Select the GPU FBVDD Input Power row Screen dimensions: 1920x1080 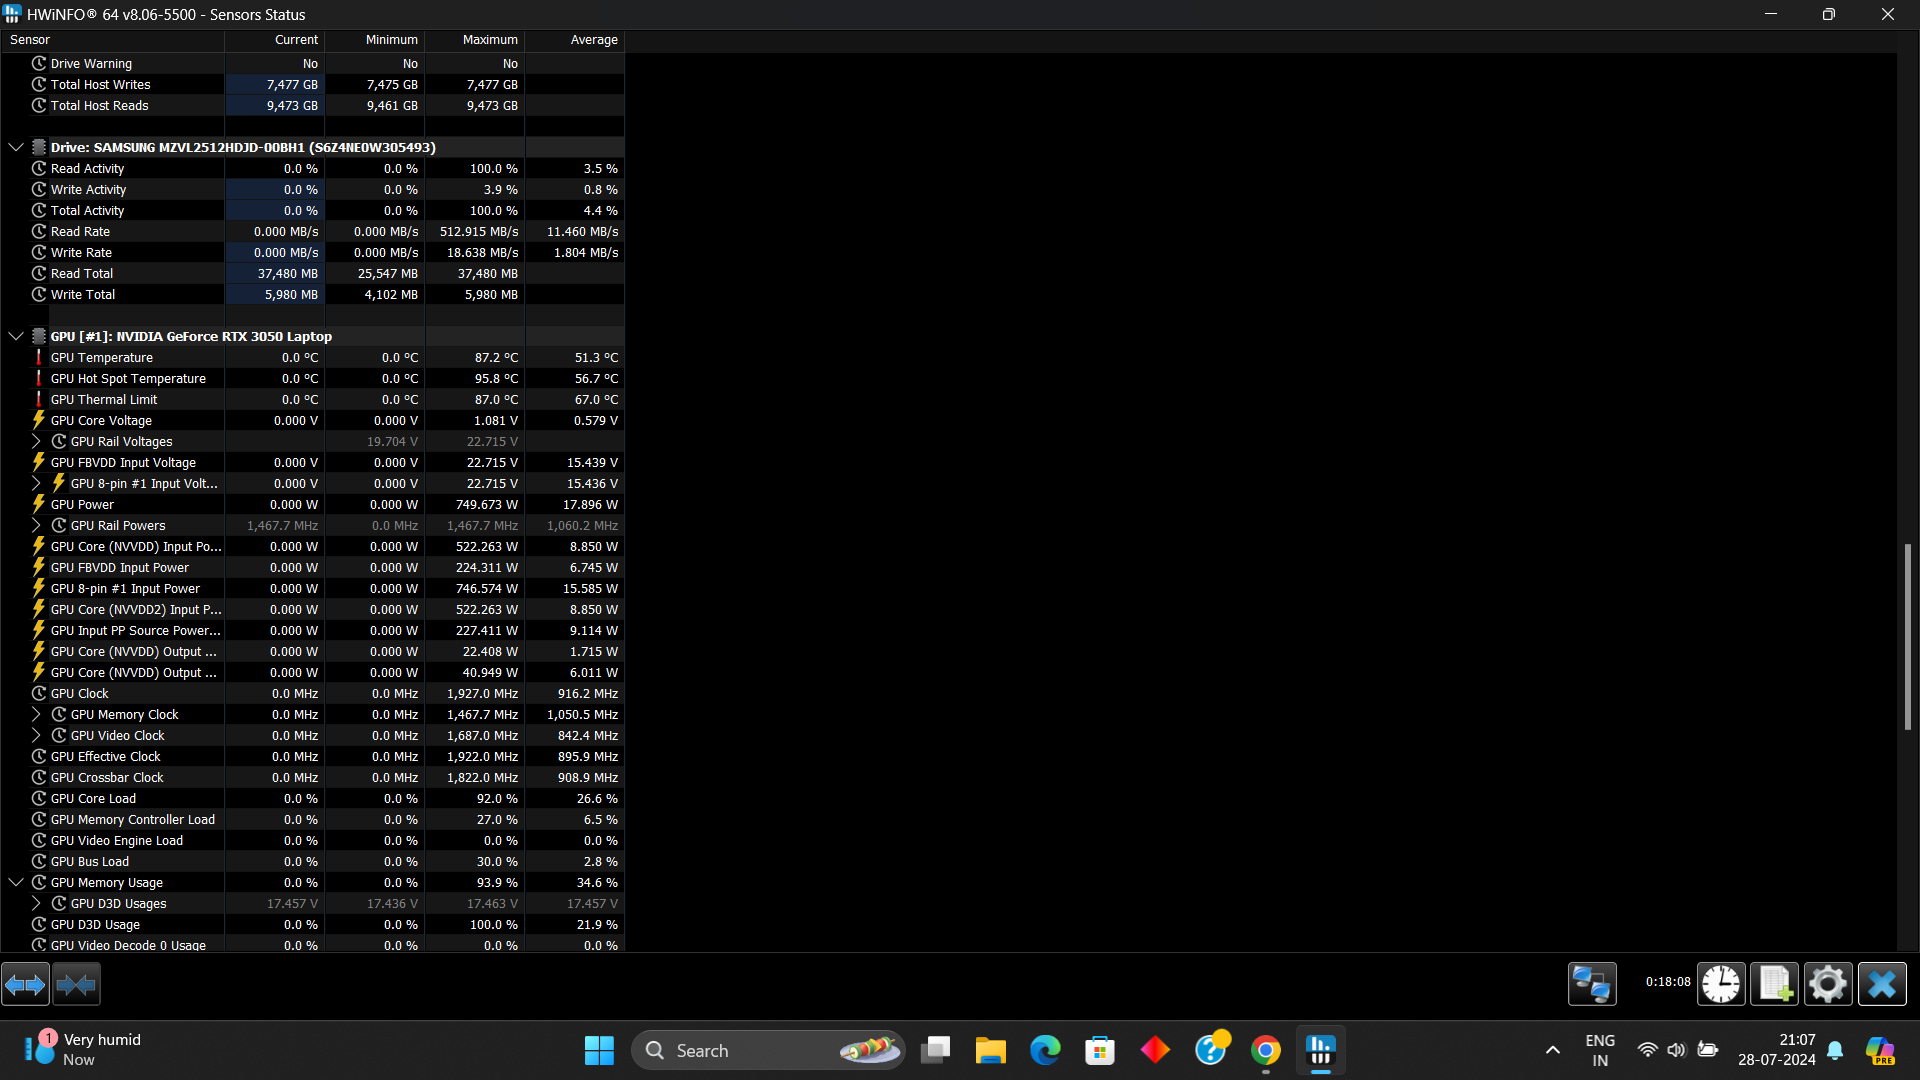(312, 568)
